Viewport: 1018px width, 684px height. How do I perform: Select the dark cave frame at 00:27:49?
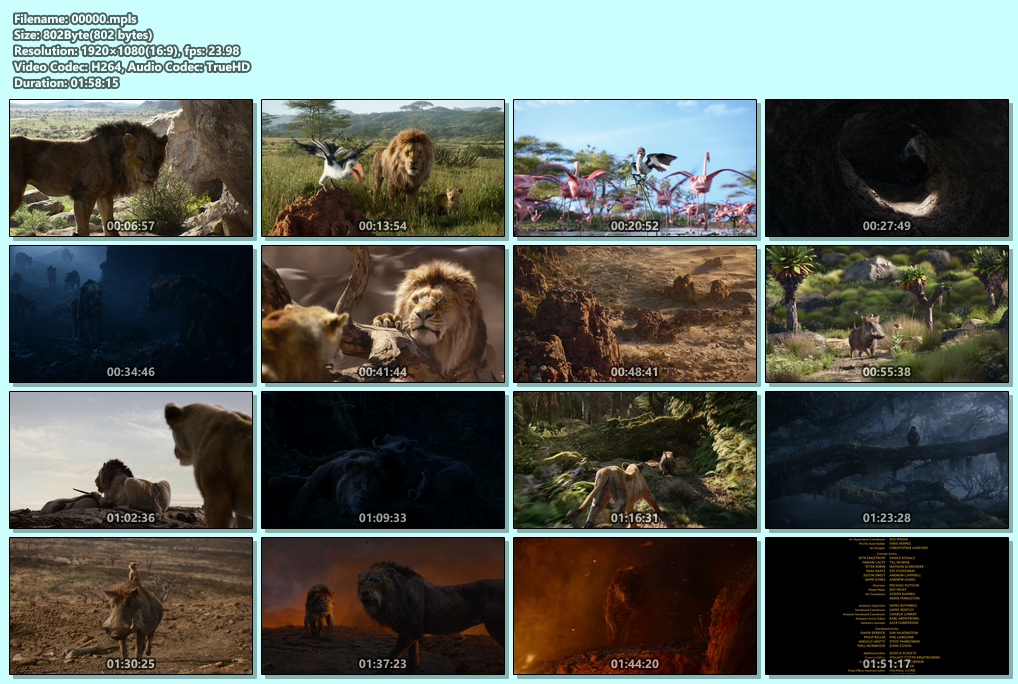887,168
